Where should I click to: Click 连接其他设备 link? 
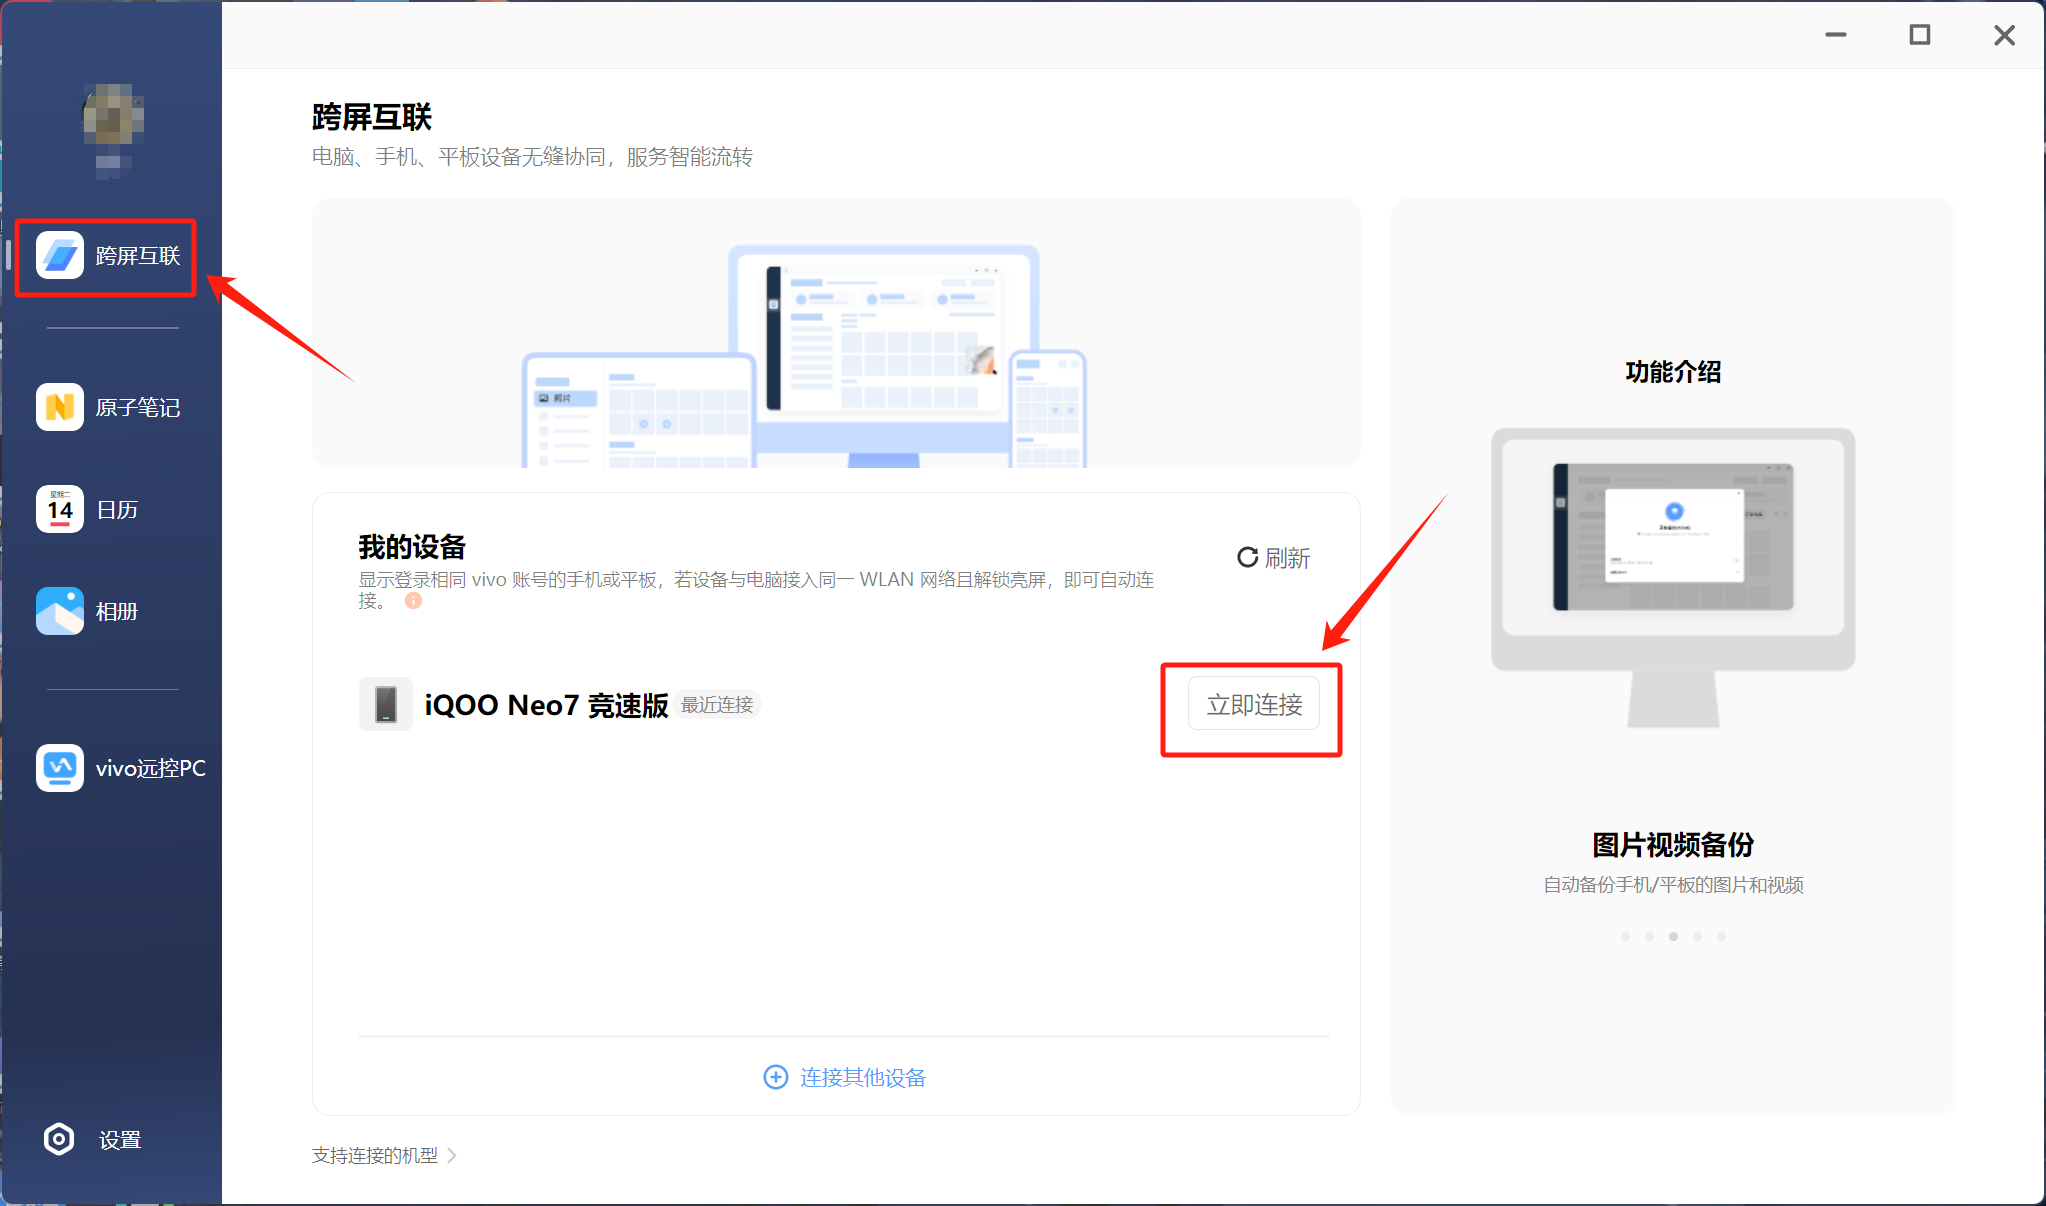click(x=845, y=1077)
